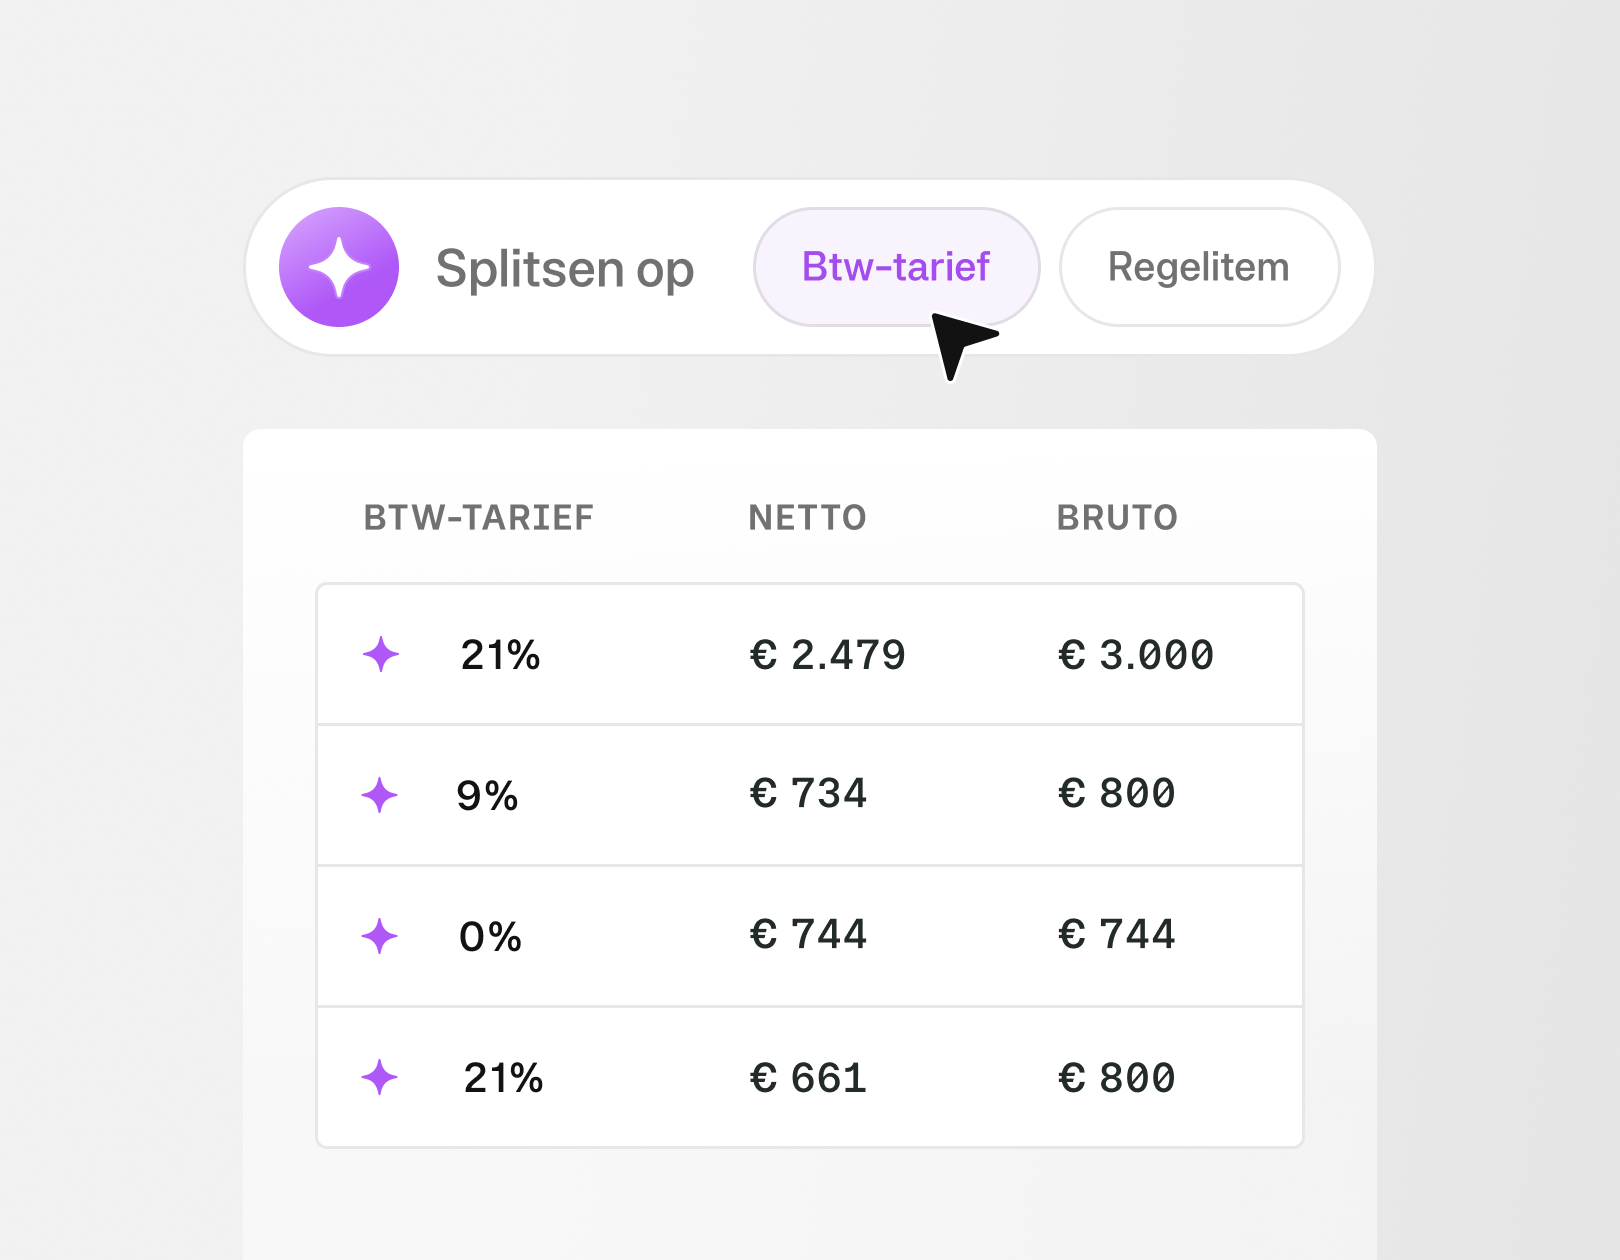
Task: Select the netto € 744 amount in the 0% row
Action: point(808,935)
